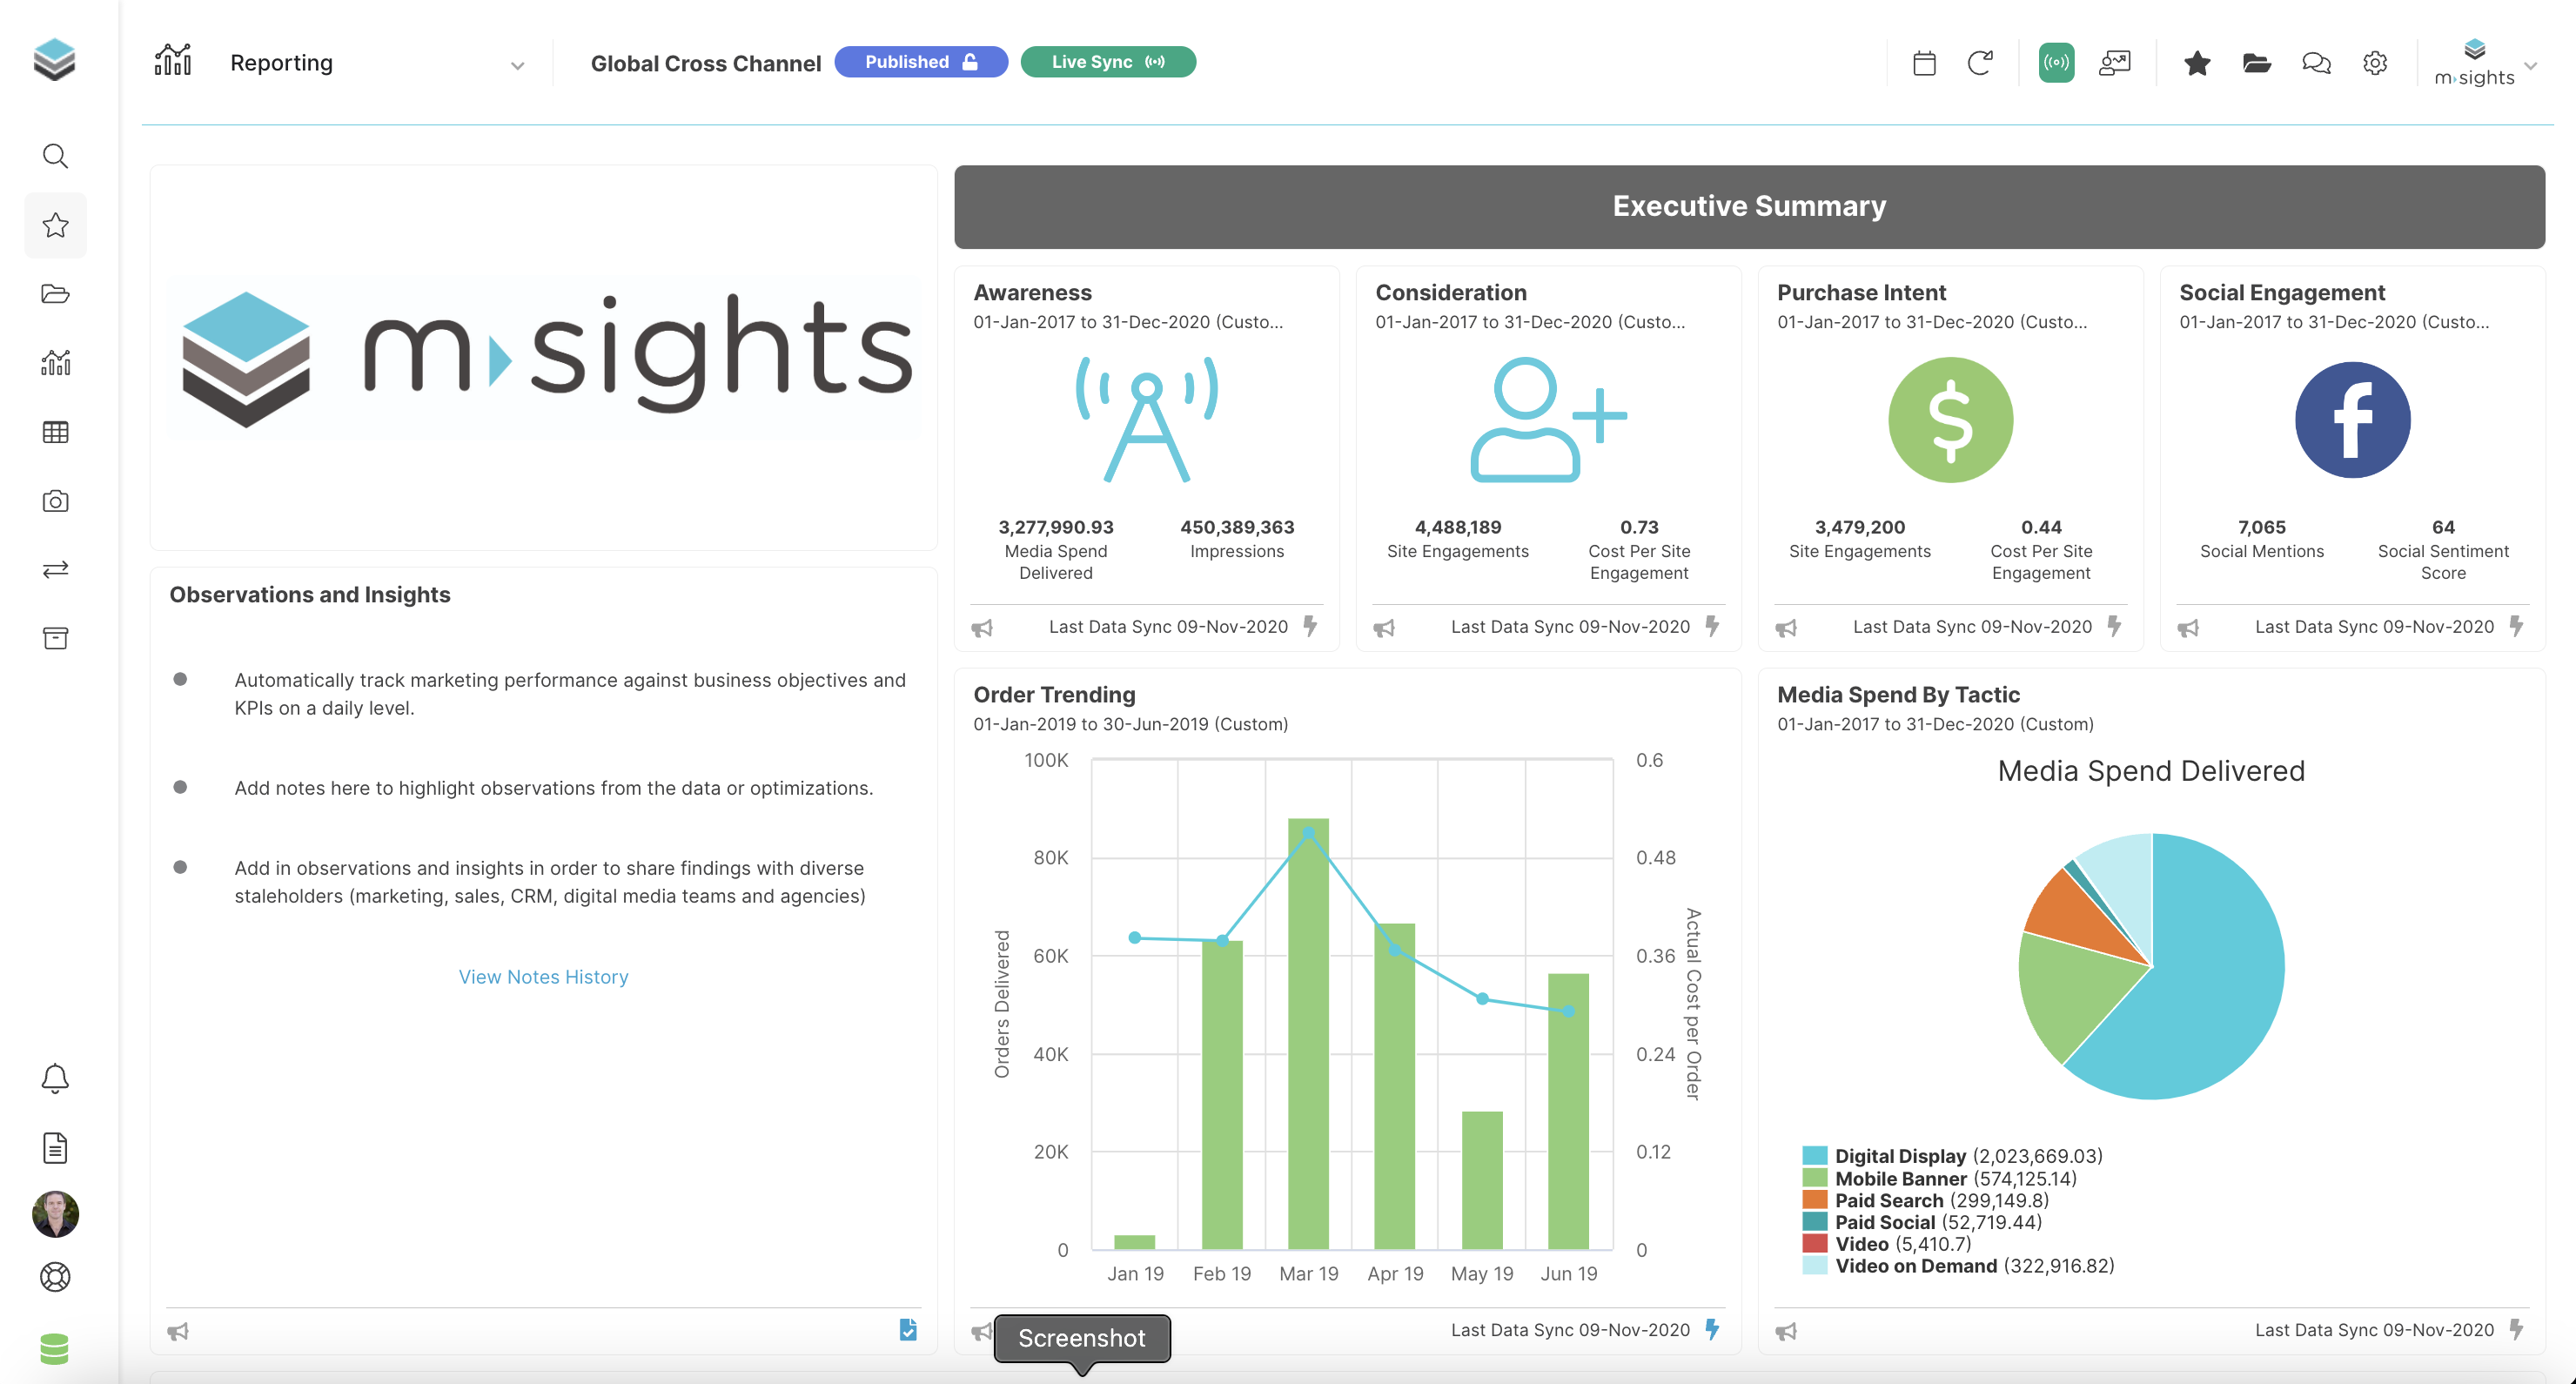Click the table grid sidebar icon
Viewport: 2576px width, 1384px height.
coord(55,432)
